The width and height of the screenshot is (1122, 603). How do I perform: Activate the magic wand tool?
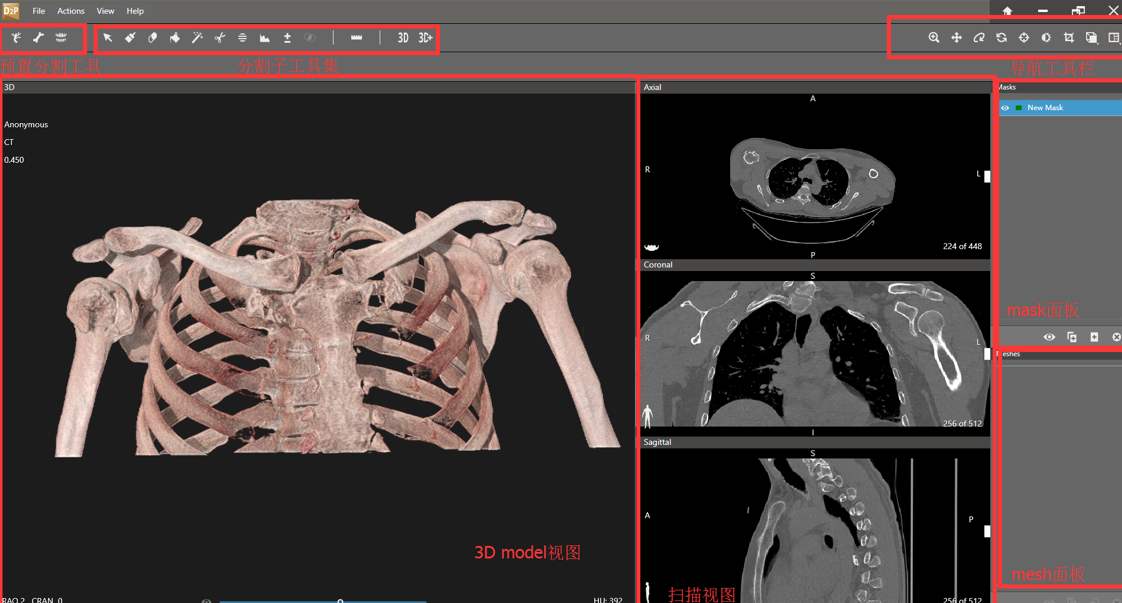coord(197,38)
